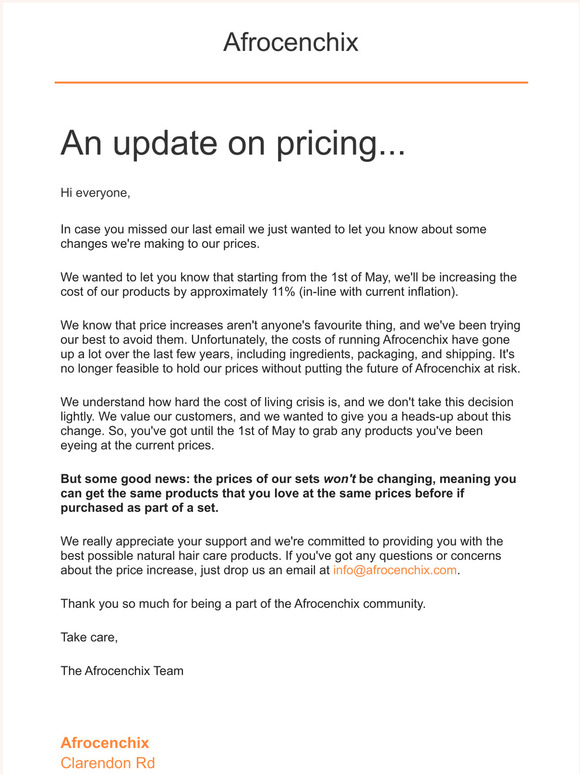This screenshot has width=580, height=774.
Task: Open the Afrocenchix header logo text
Action: tap(291, 42)
